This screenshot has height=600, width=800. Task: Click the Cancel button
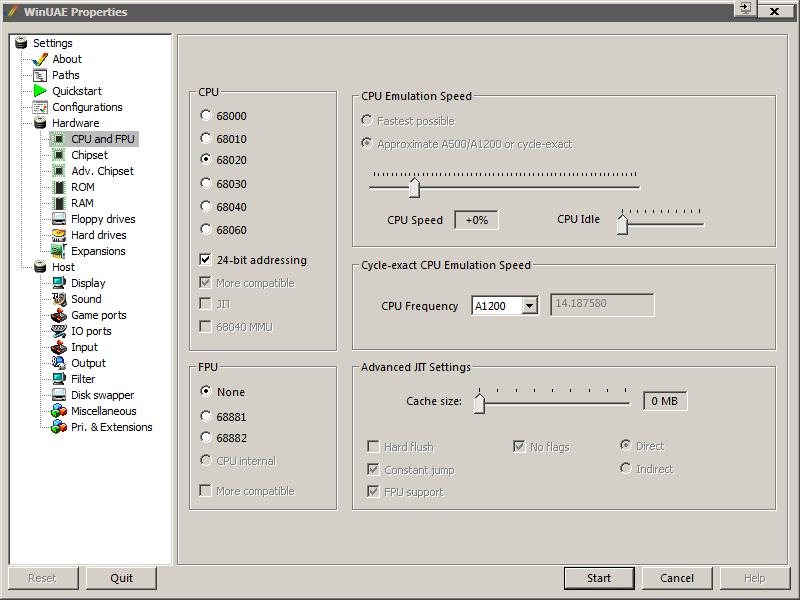point(677,578)
